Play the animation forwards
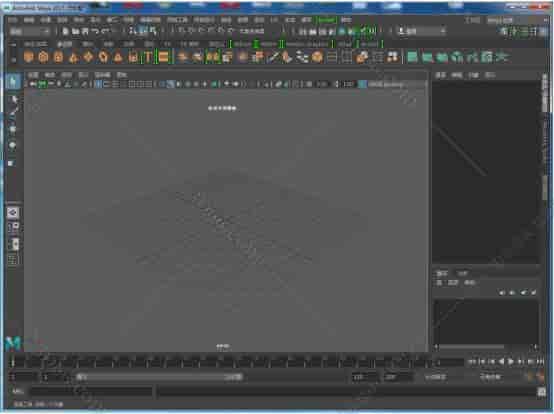Image resolution: width=554 pixels, height=414 pixels. tap(511, 361)
